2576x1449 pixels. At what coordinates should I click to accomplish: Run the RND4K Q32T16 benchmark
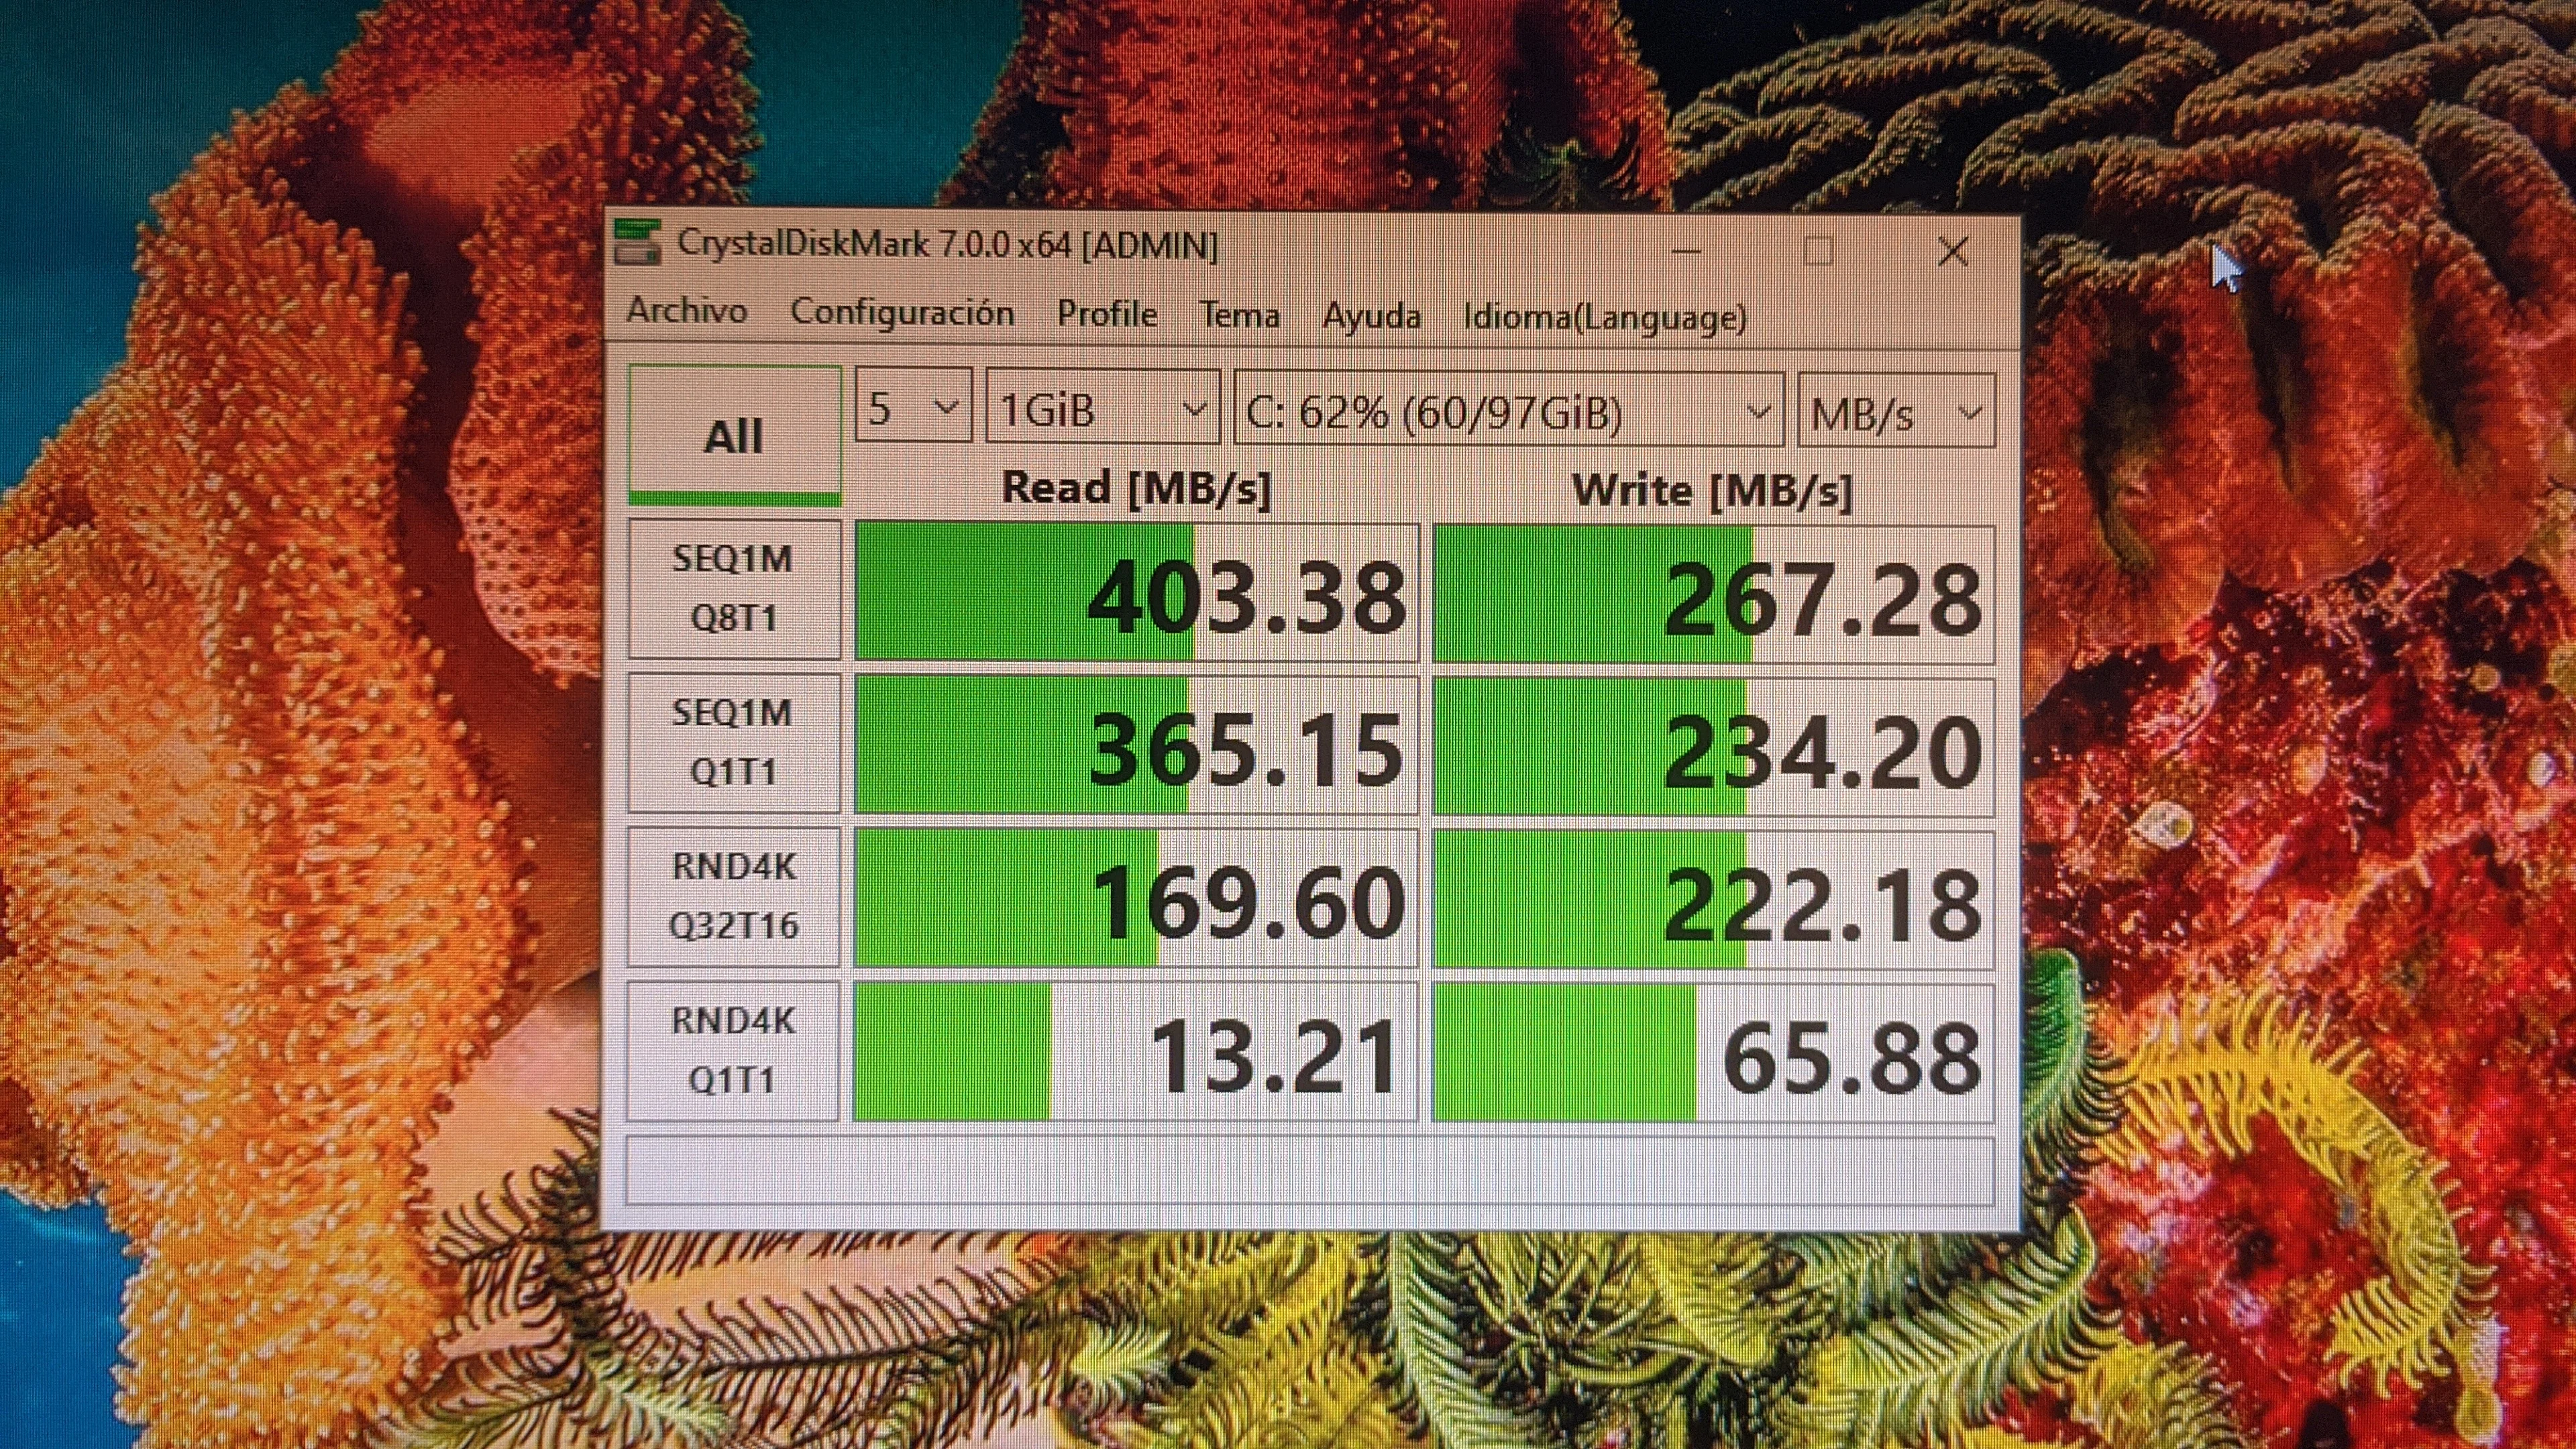point(734,896)
